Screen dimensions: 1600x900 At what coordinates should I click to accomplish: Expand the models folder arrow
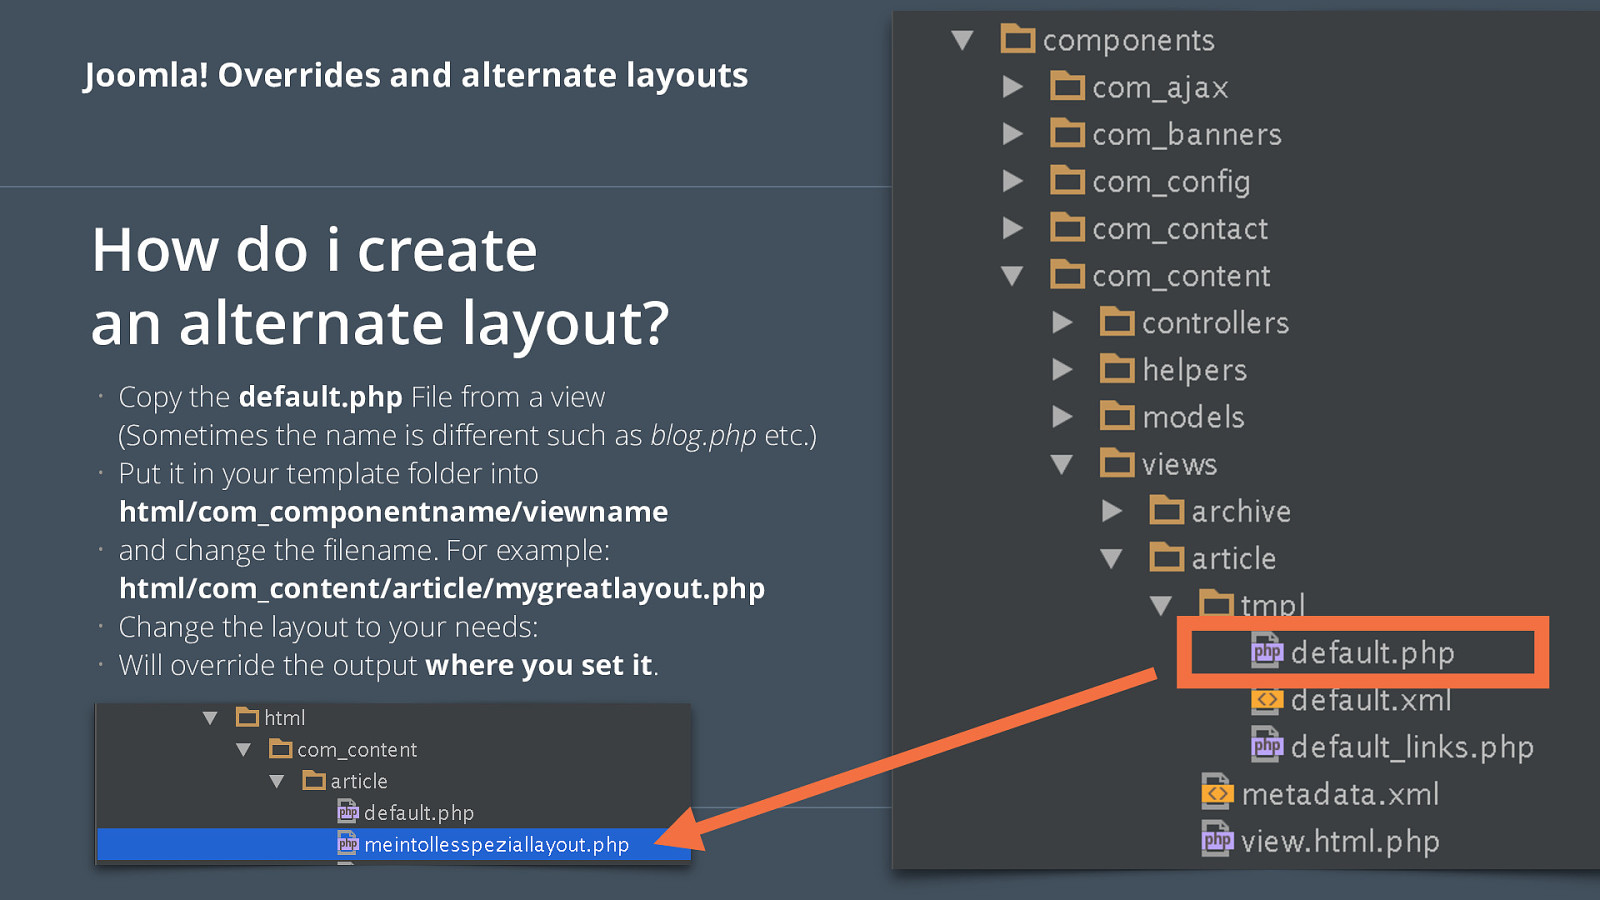point(1063,416)
